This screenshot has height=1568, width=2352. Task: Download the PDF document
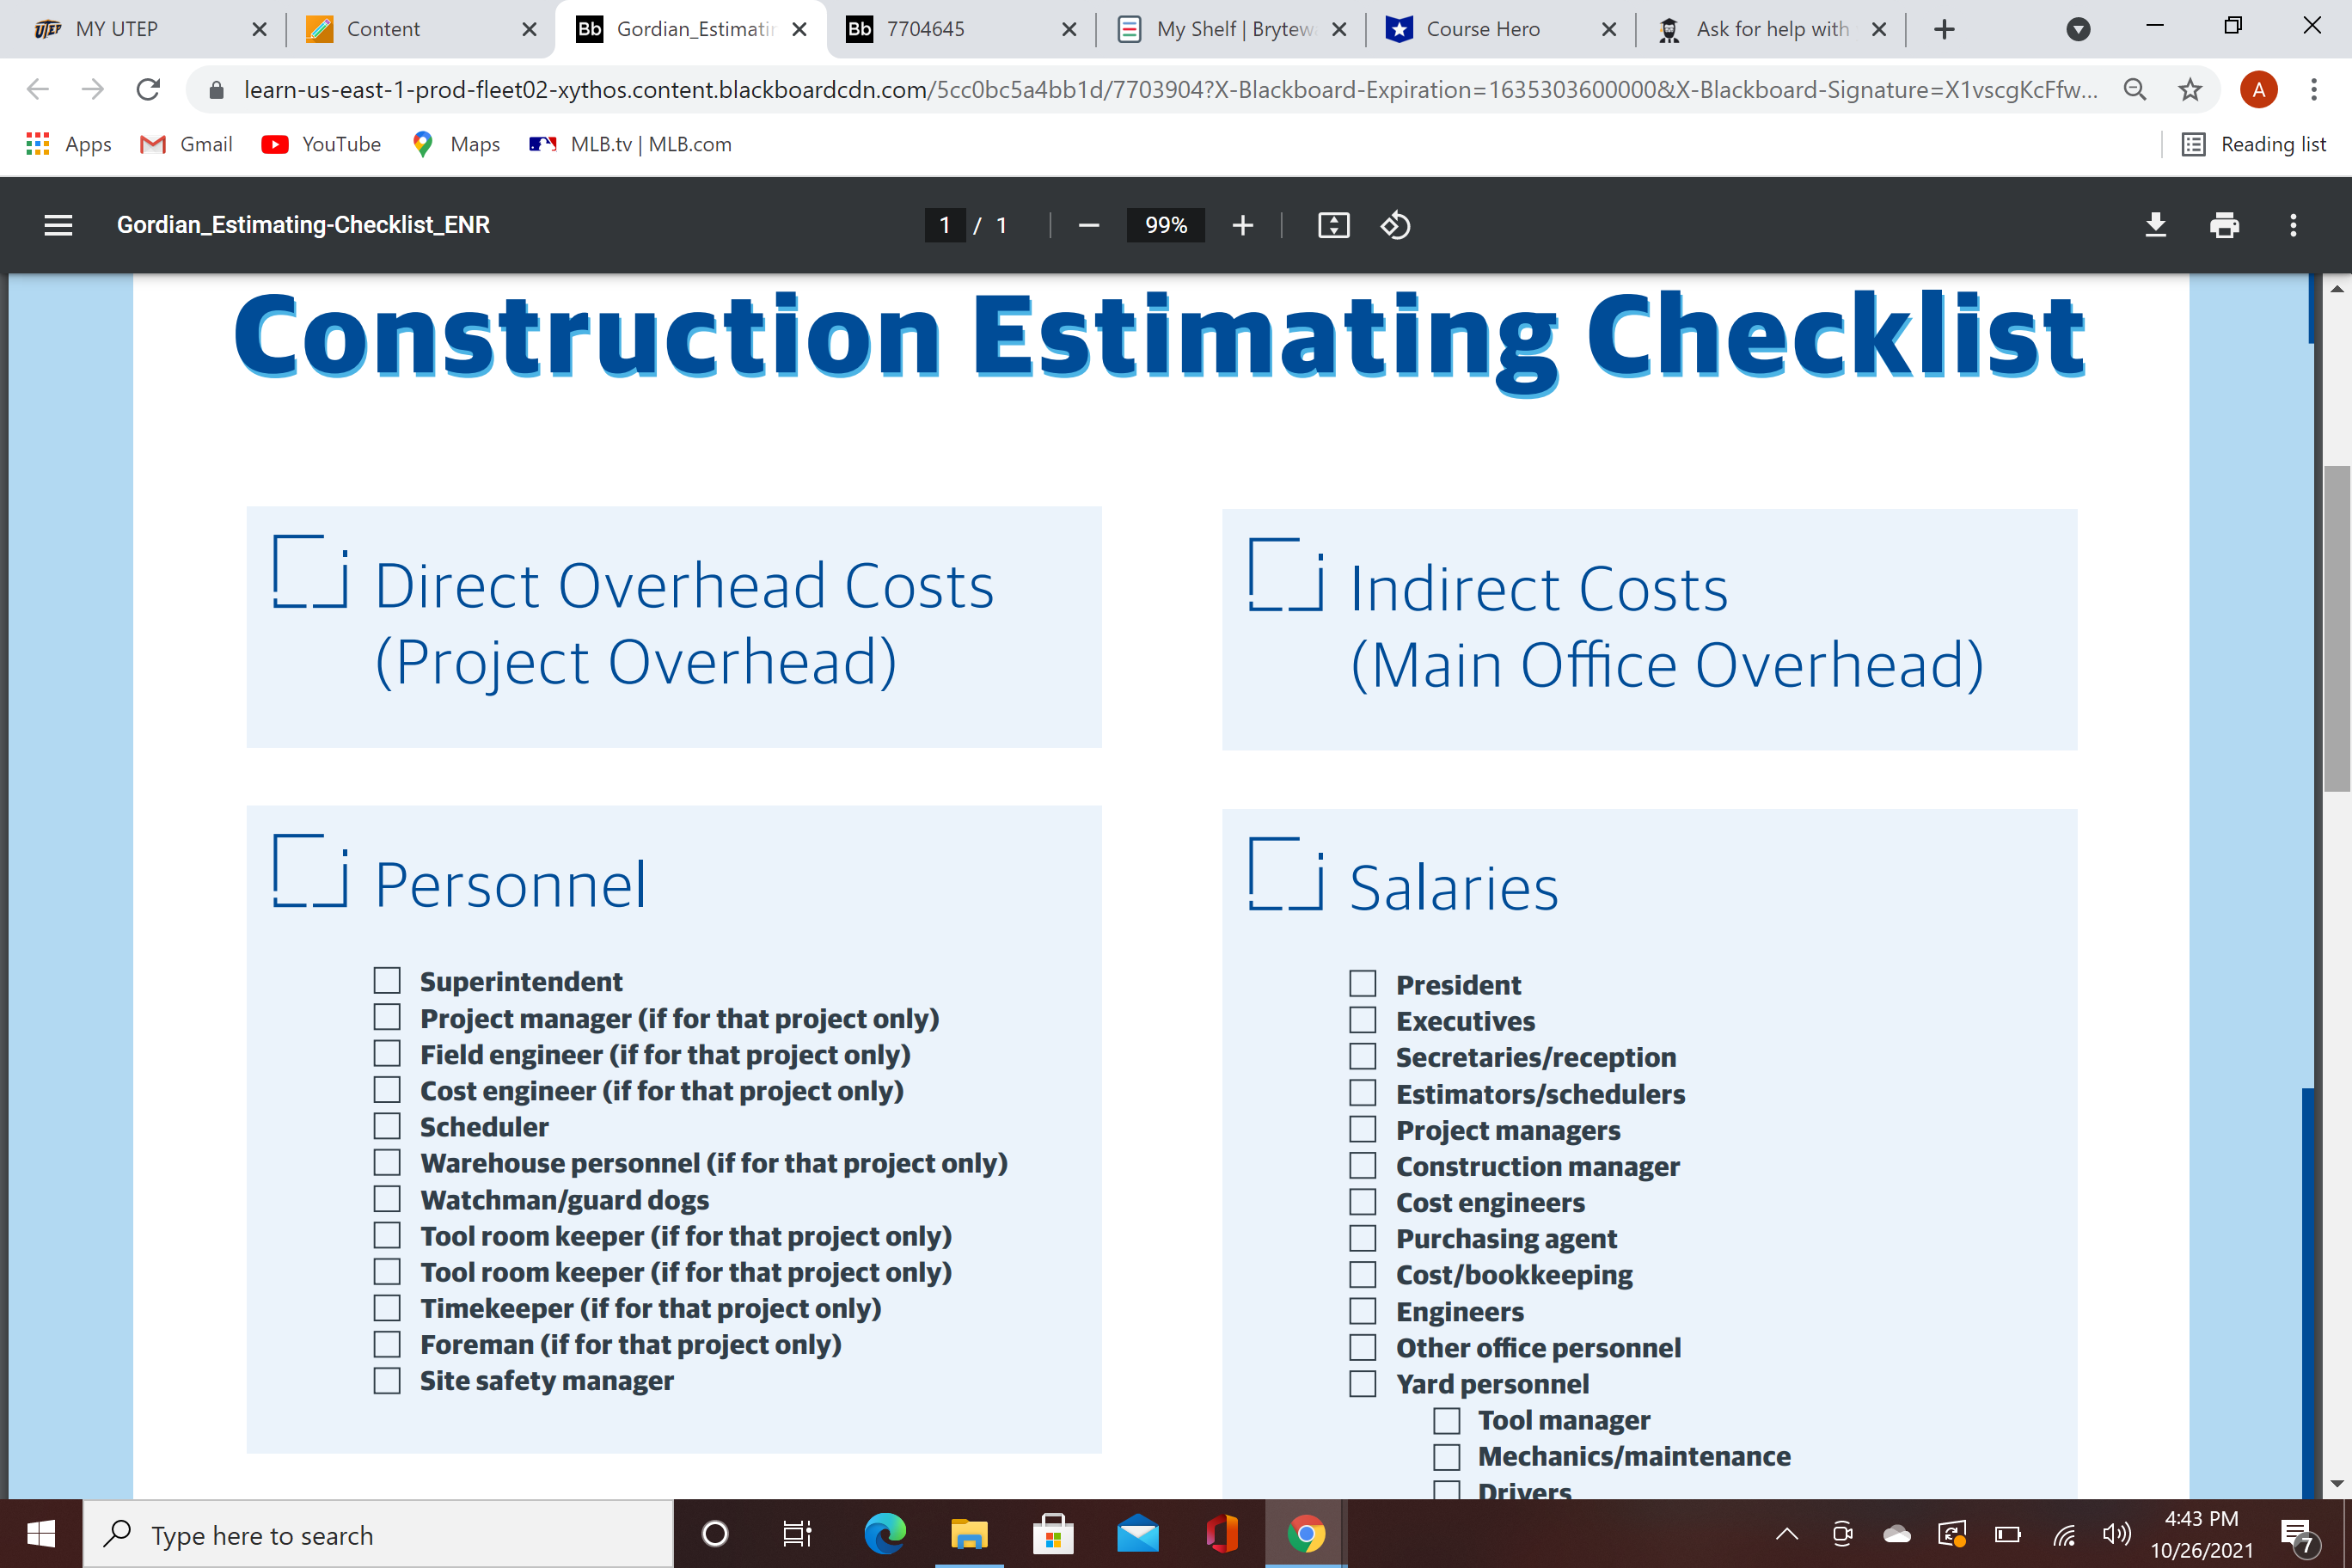(2155, 225)
